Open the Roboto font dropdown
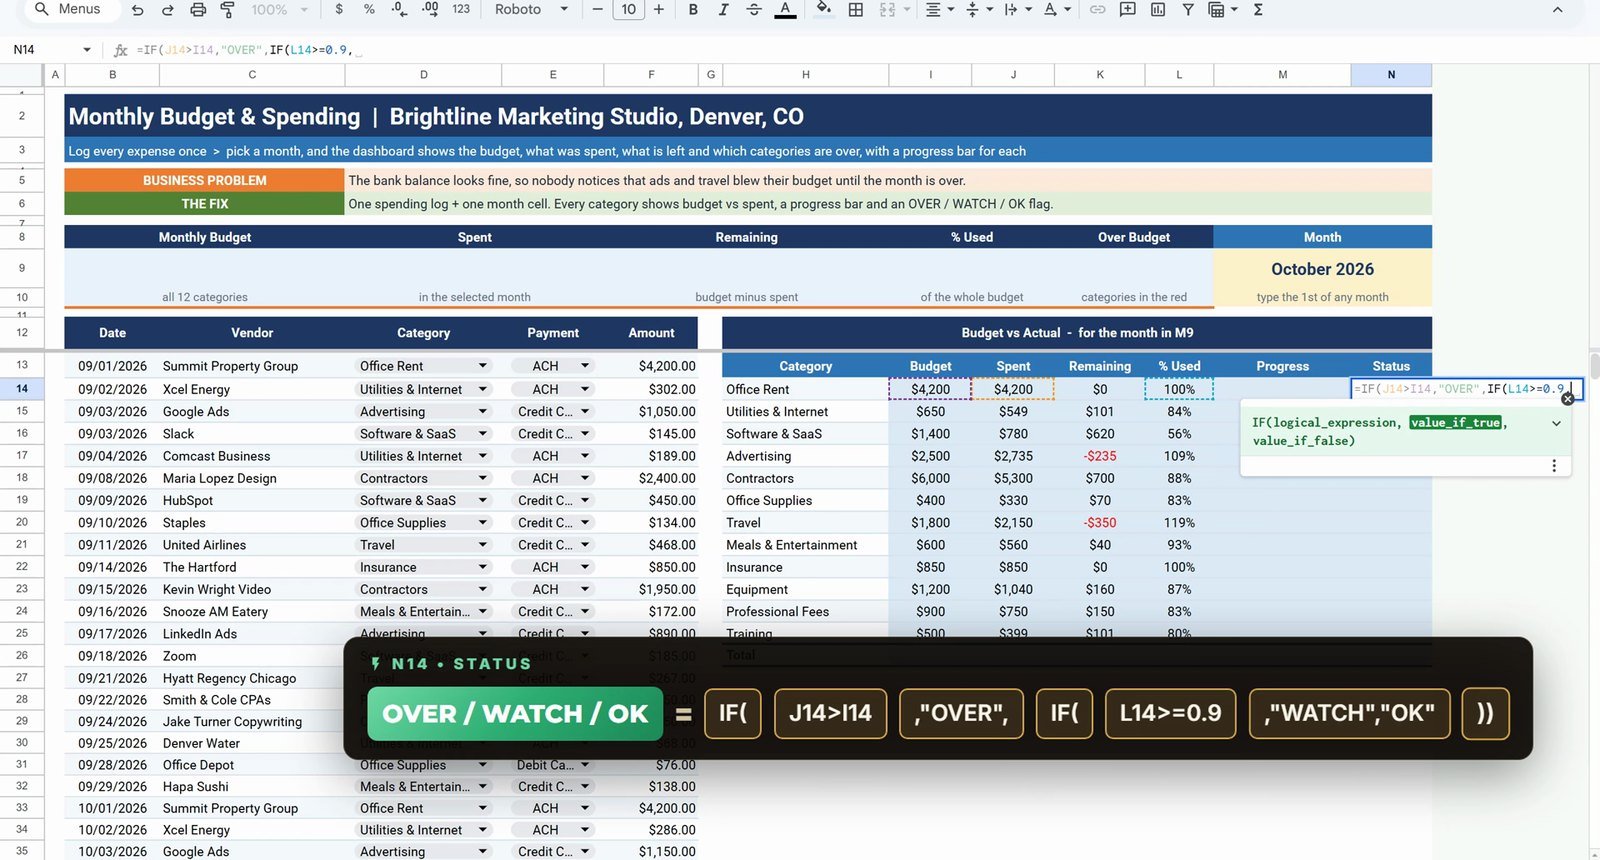This screenshot has height=860, width=1600. (x=531, y=9)
